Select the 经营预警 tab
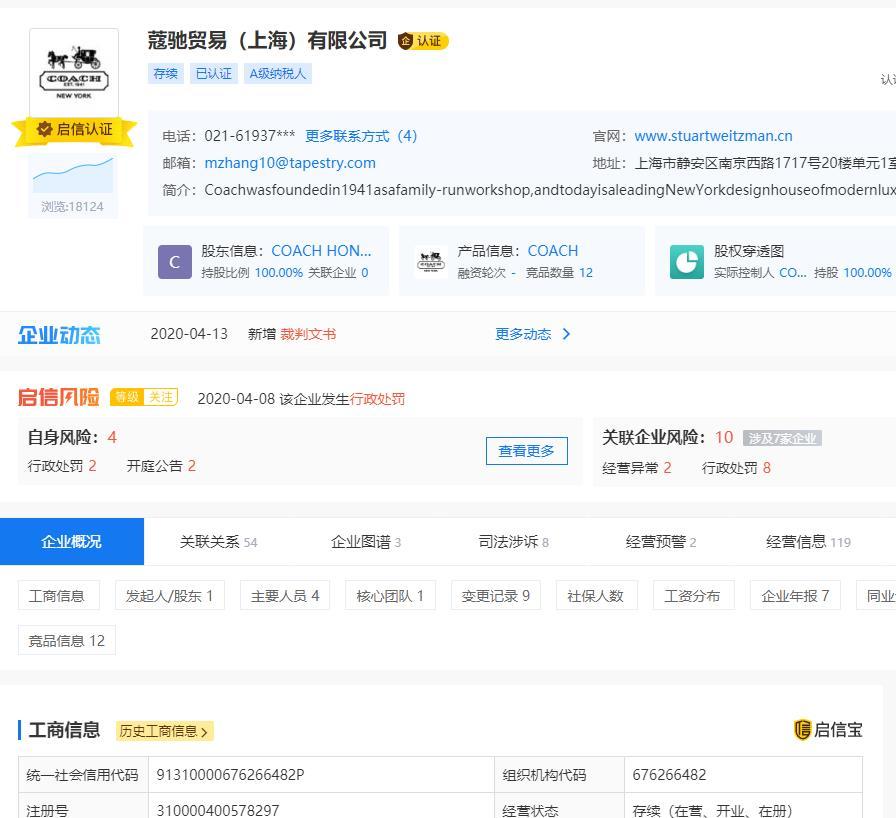Image resolution: width=896 pixels, height=818 pixels. pos(660,542)
